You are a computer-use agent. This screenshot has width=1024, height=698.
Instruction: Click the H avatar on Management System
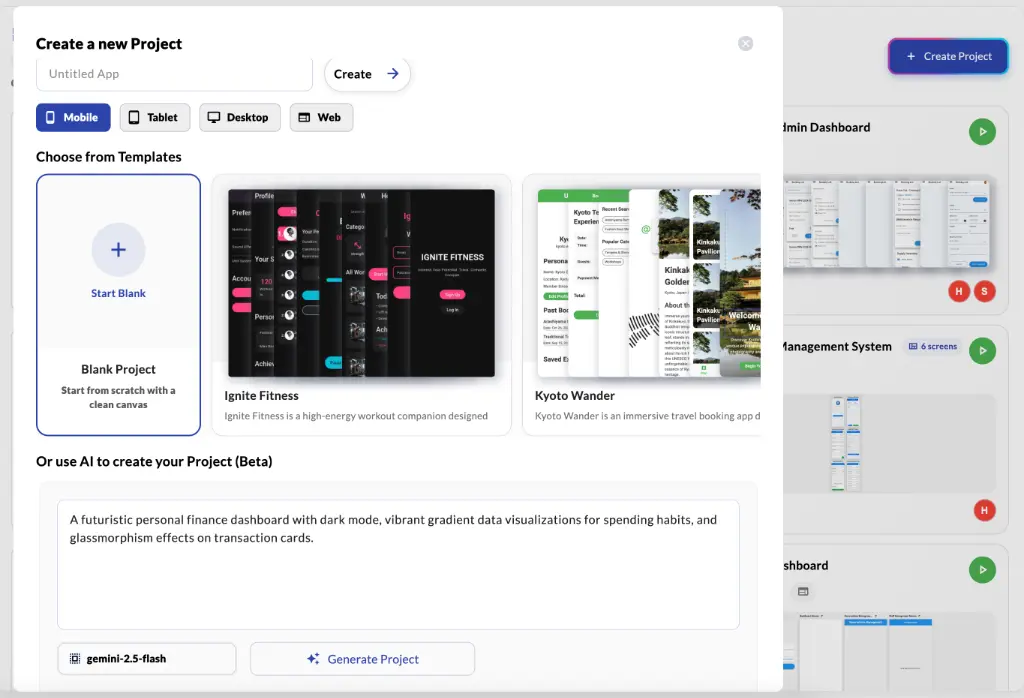coord(984,510)
